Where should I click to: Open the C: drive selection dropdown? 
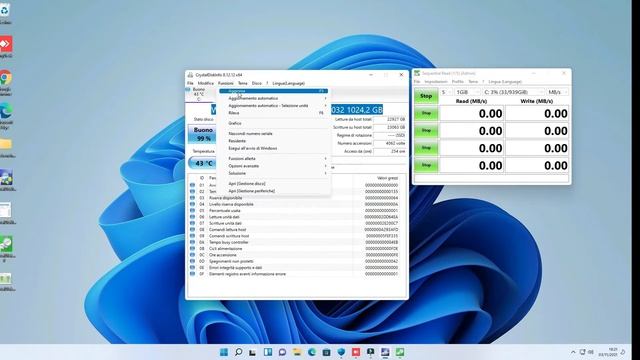(513, 92)
